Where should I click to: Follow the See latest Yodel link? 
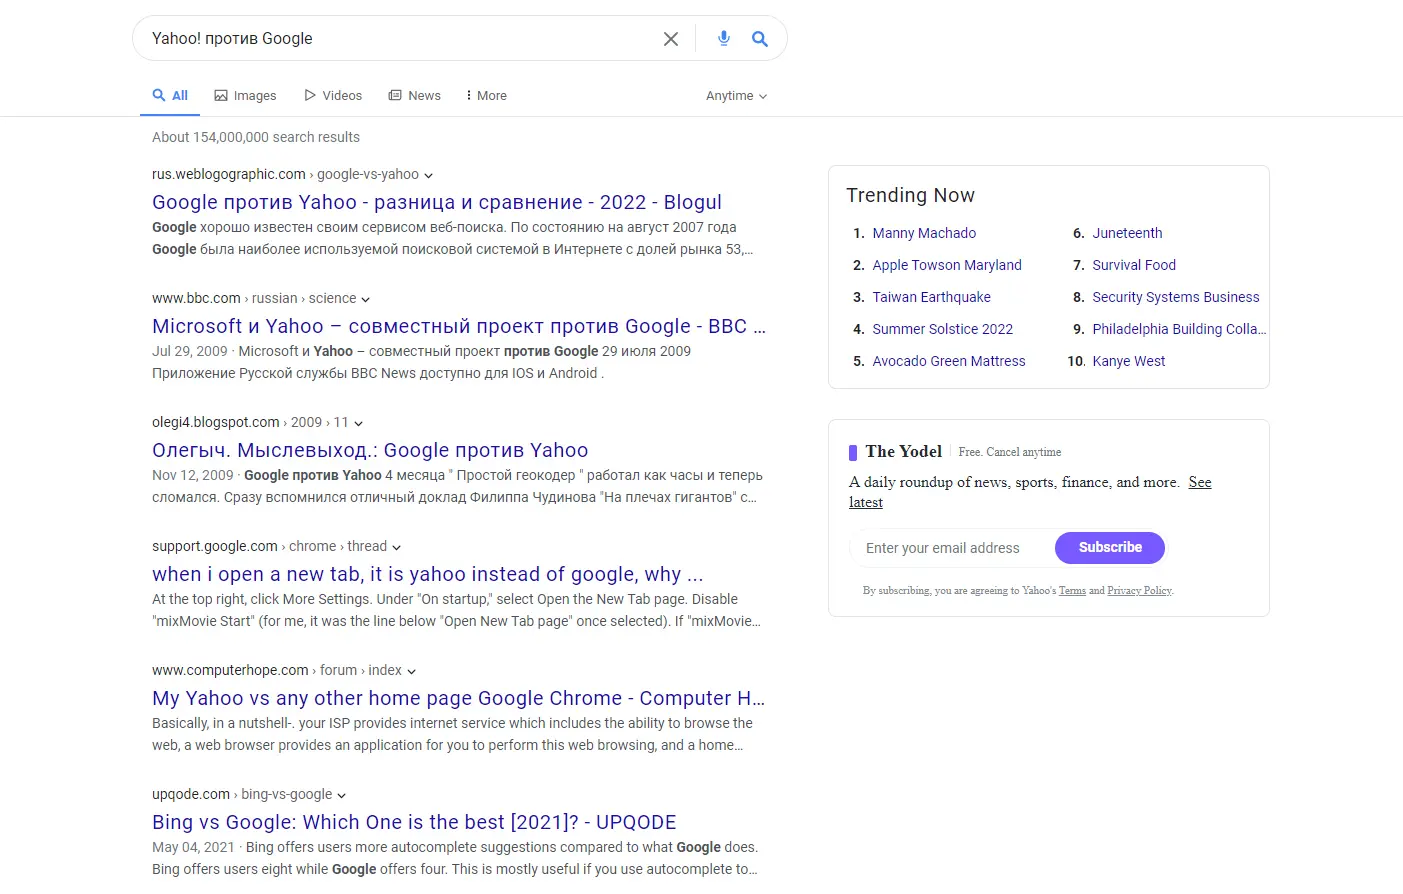click(x=1199, y=482)
